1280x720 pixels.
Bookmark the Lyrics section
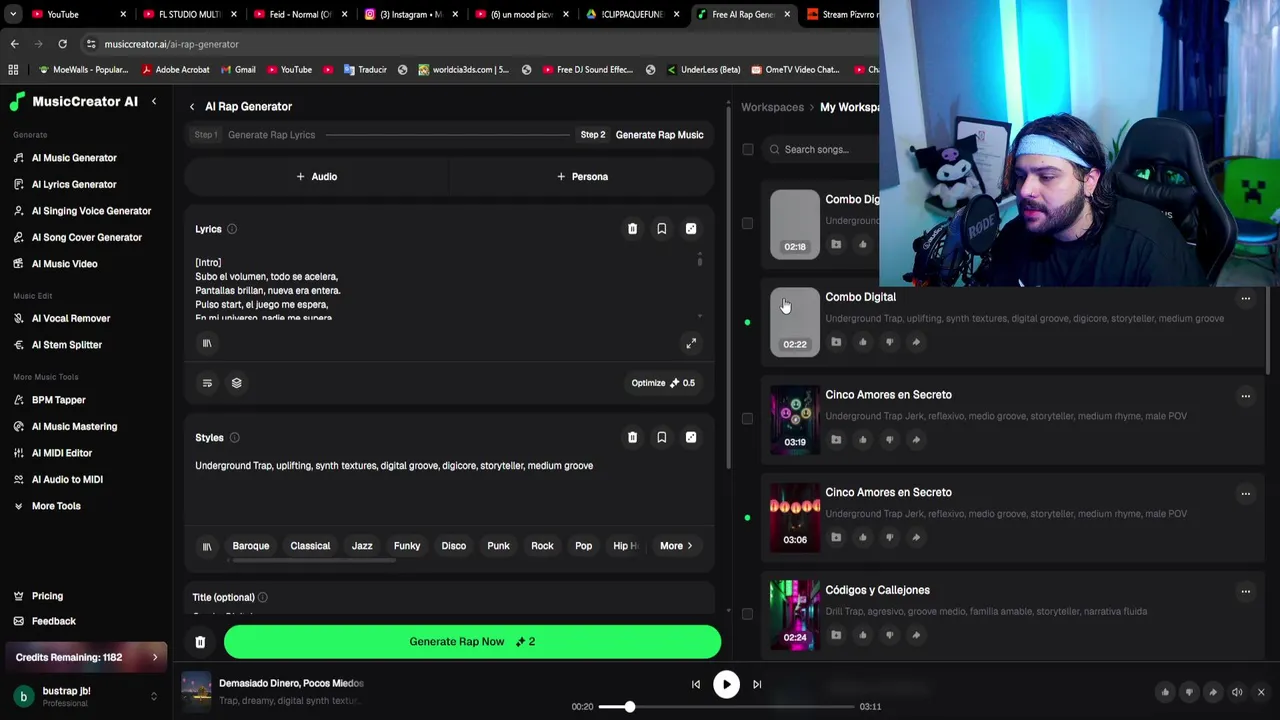point(661,229)
